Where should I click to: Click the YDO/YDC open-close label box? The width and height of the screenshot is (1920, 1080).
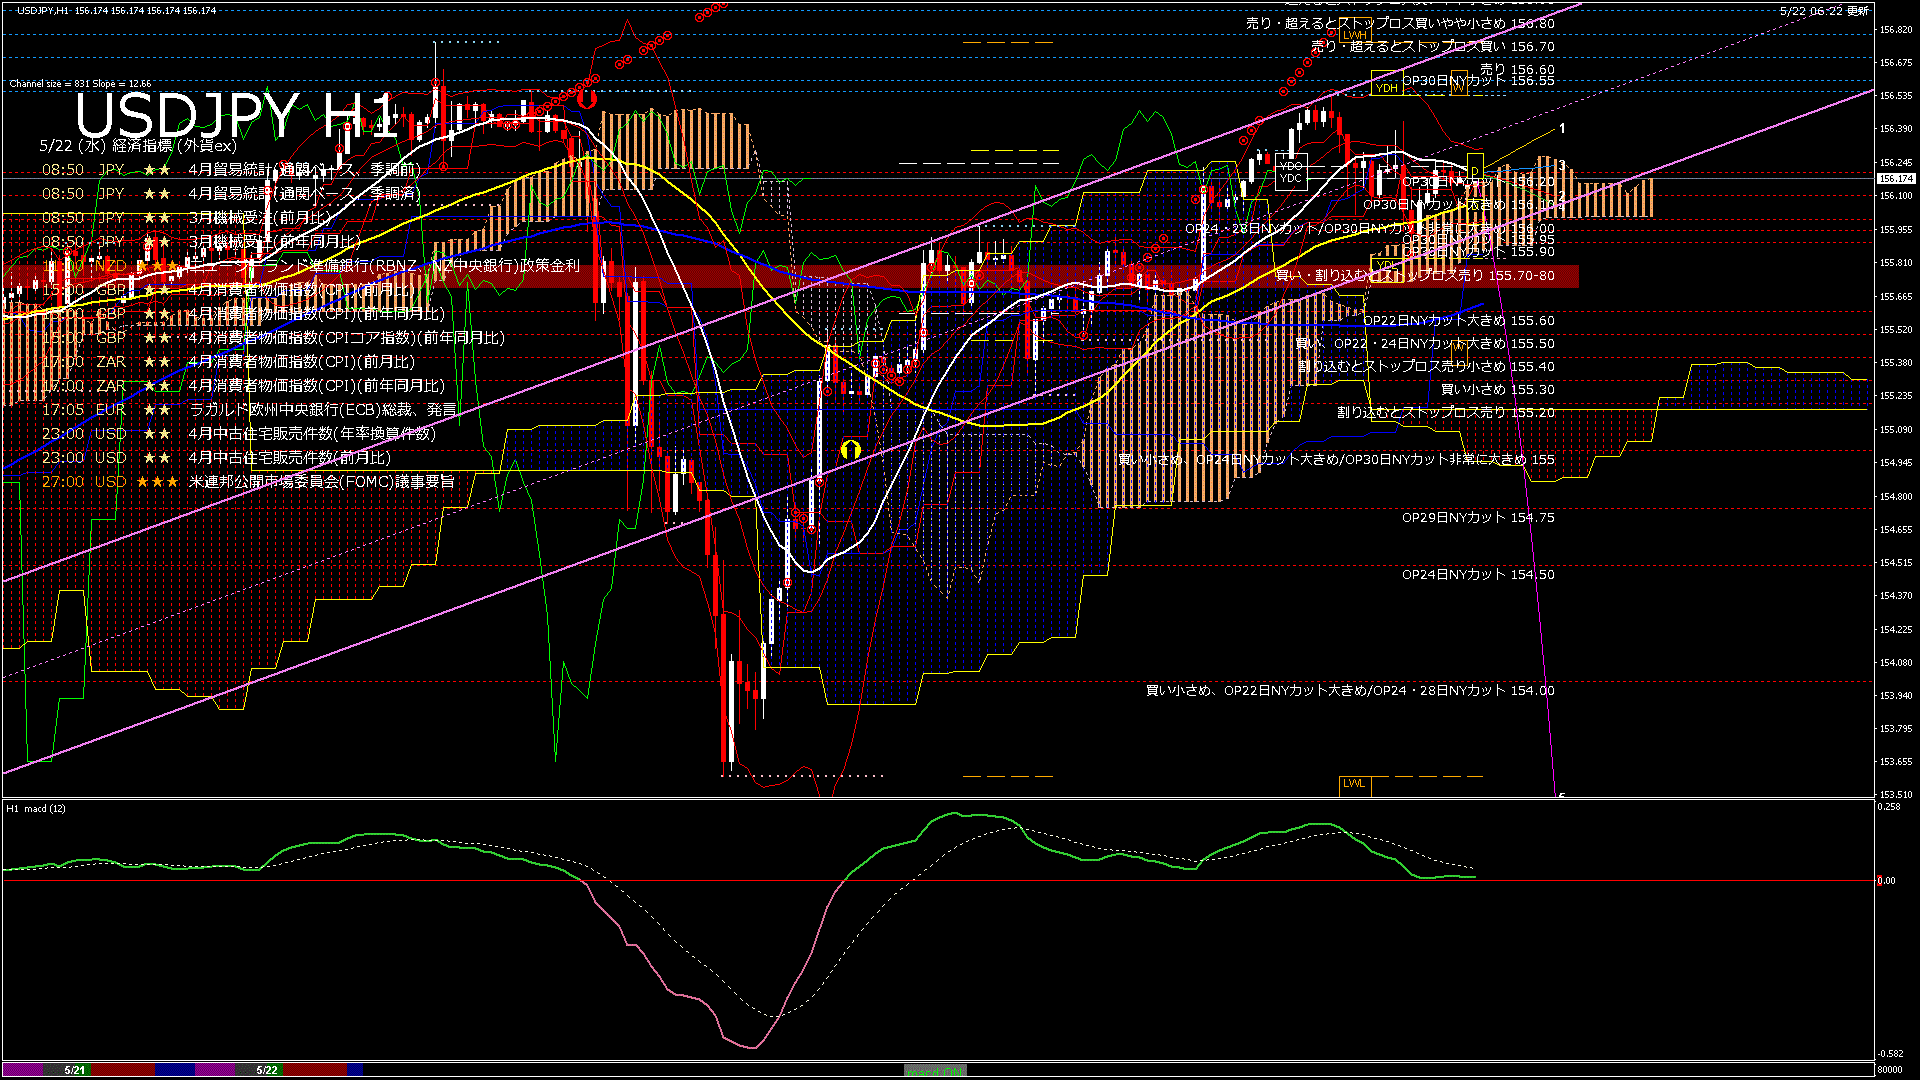(x=1291, y=172)
